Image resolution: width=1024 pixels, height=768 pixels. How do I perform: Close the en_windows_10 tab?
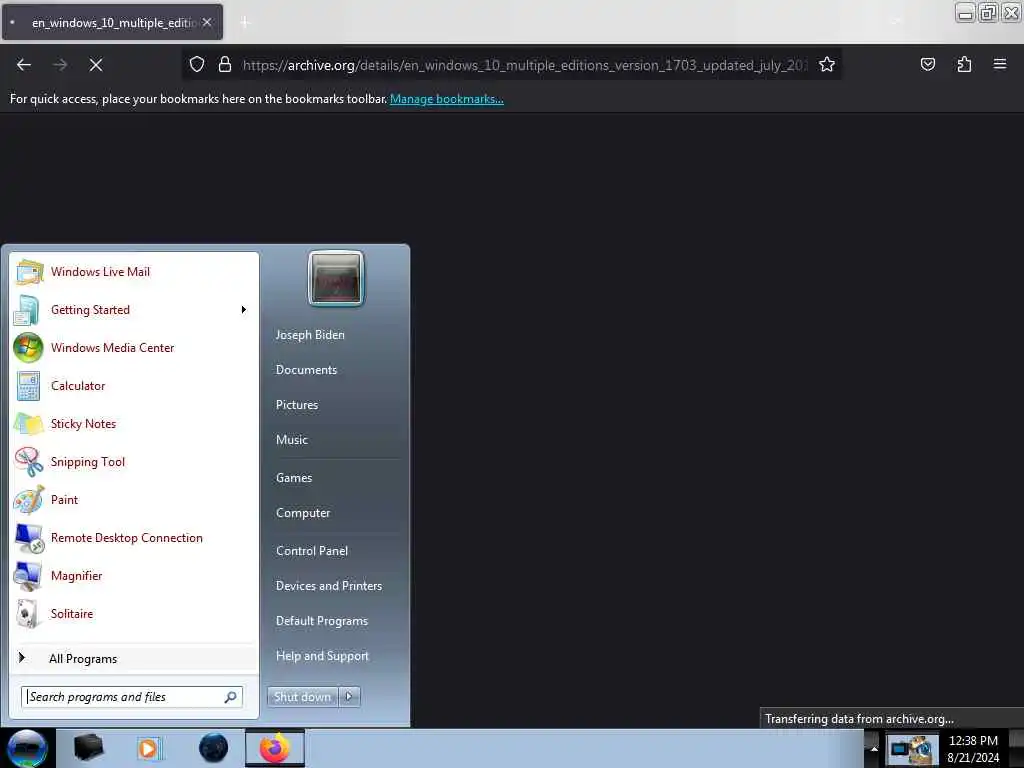point(207,22)
